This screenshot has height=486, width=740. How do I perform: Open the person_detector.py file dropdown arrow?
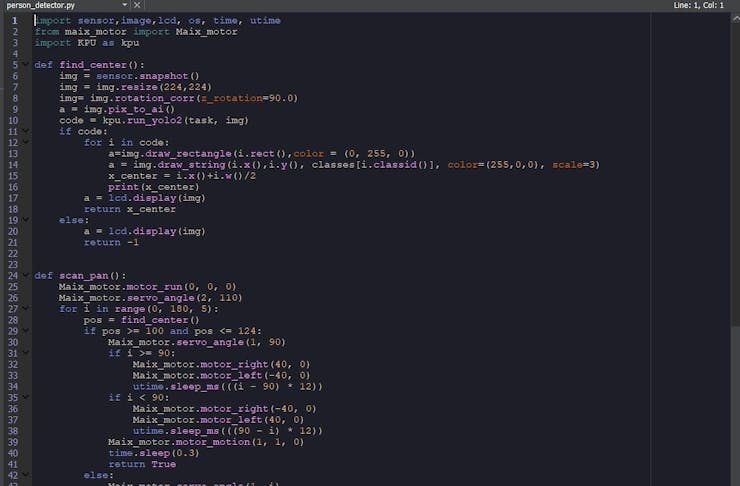point(125,5)
